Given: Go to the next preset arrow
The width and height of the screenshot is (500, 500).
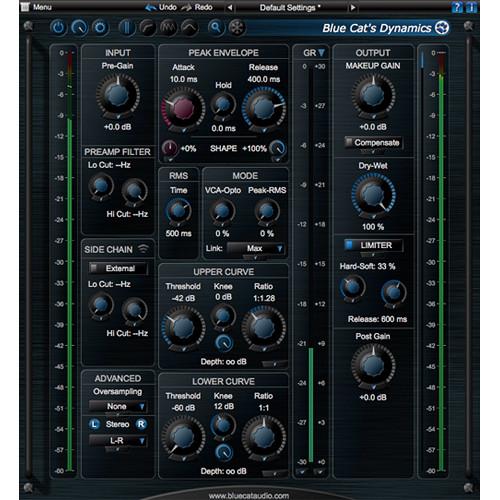Looking at the screenshot, I should [x=353, y=7].
